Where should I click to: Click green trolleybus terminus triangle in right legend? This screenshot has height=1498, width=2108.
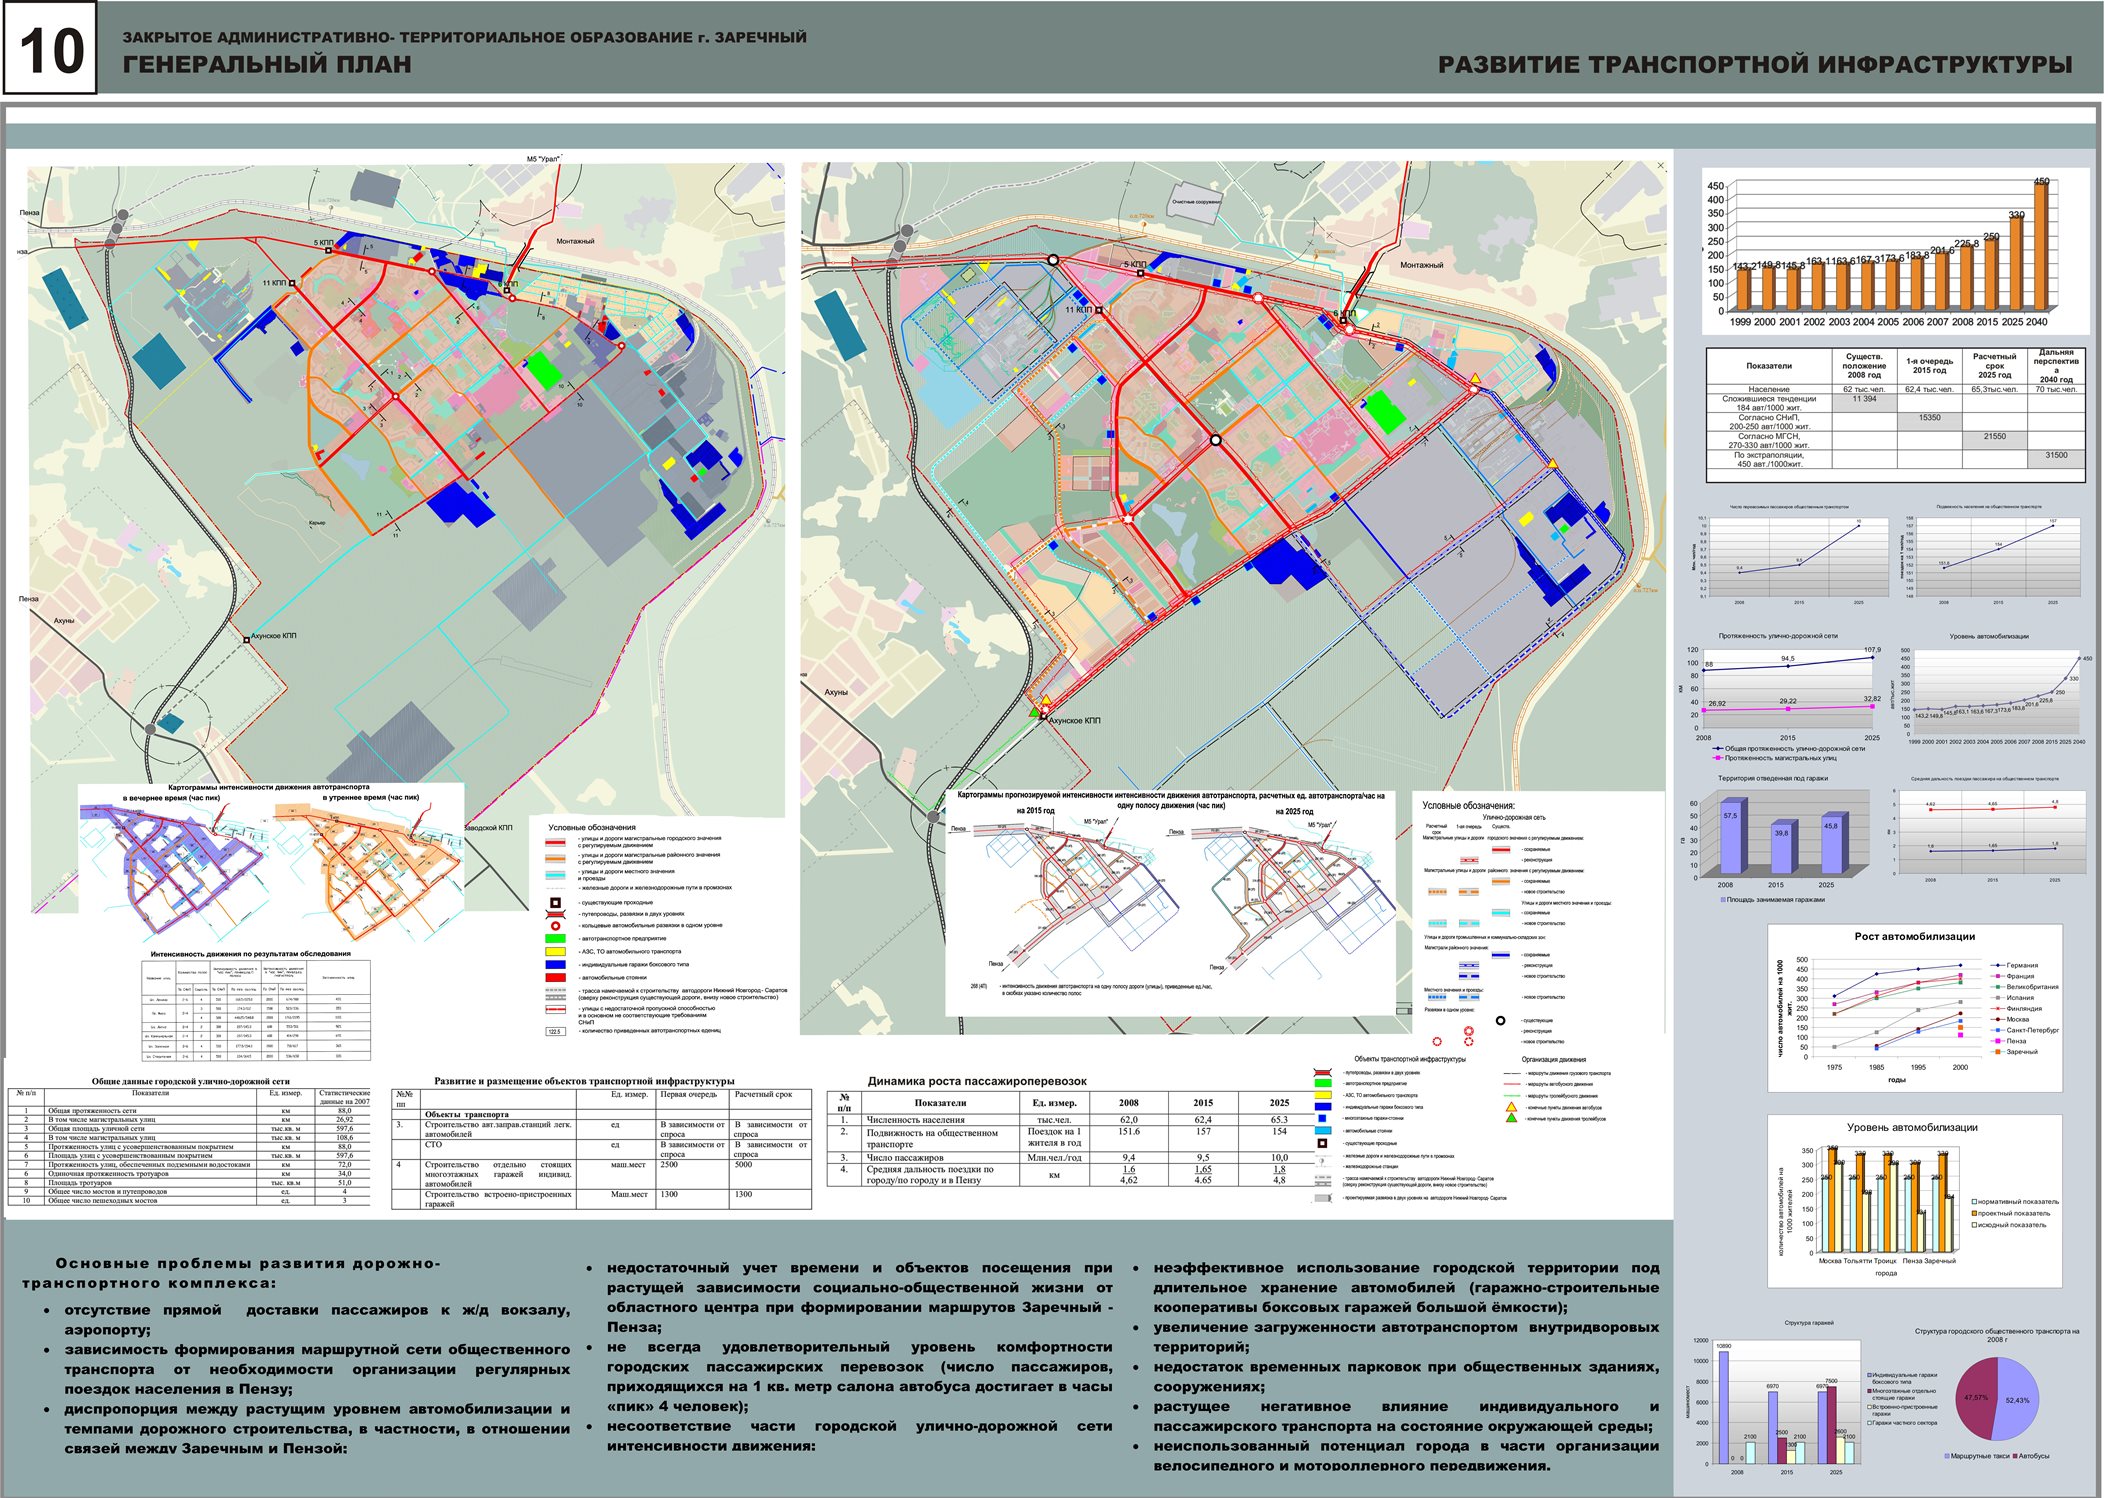click(1511, 1119)
